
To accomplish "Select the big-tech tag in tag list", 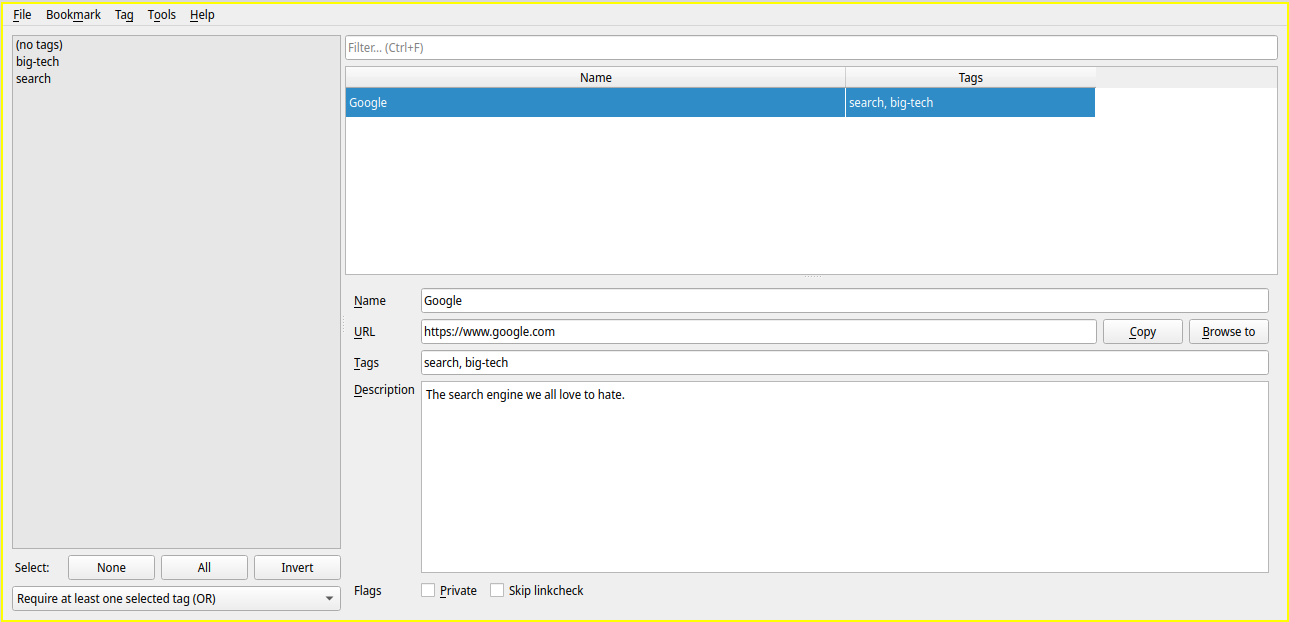I will (x=176, y=62).
